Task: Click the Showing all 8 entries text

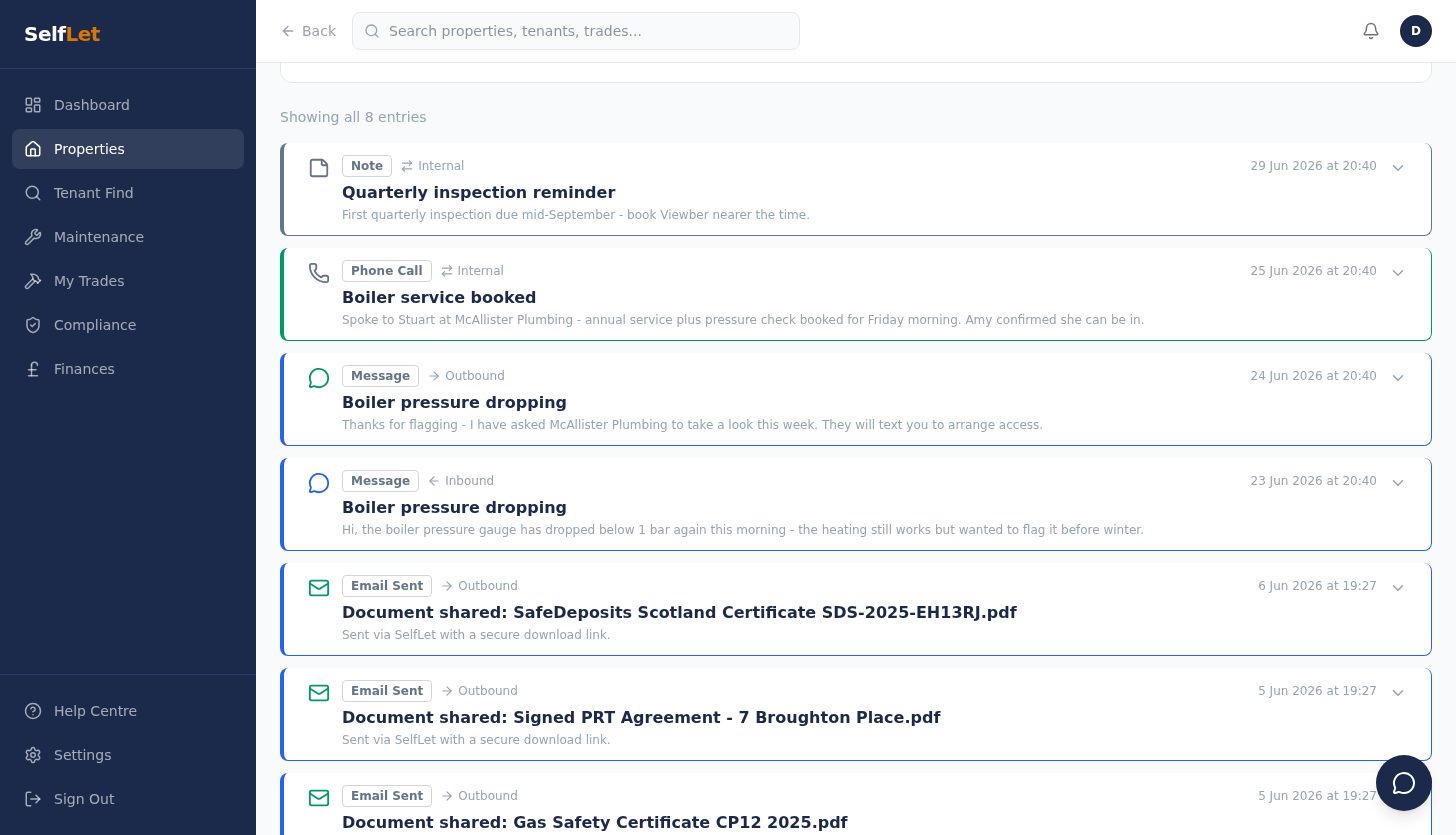Action: [x=353, y=117]
